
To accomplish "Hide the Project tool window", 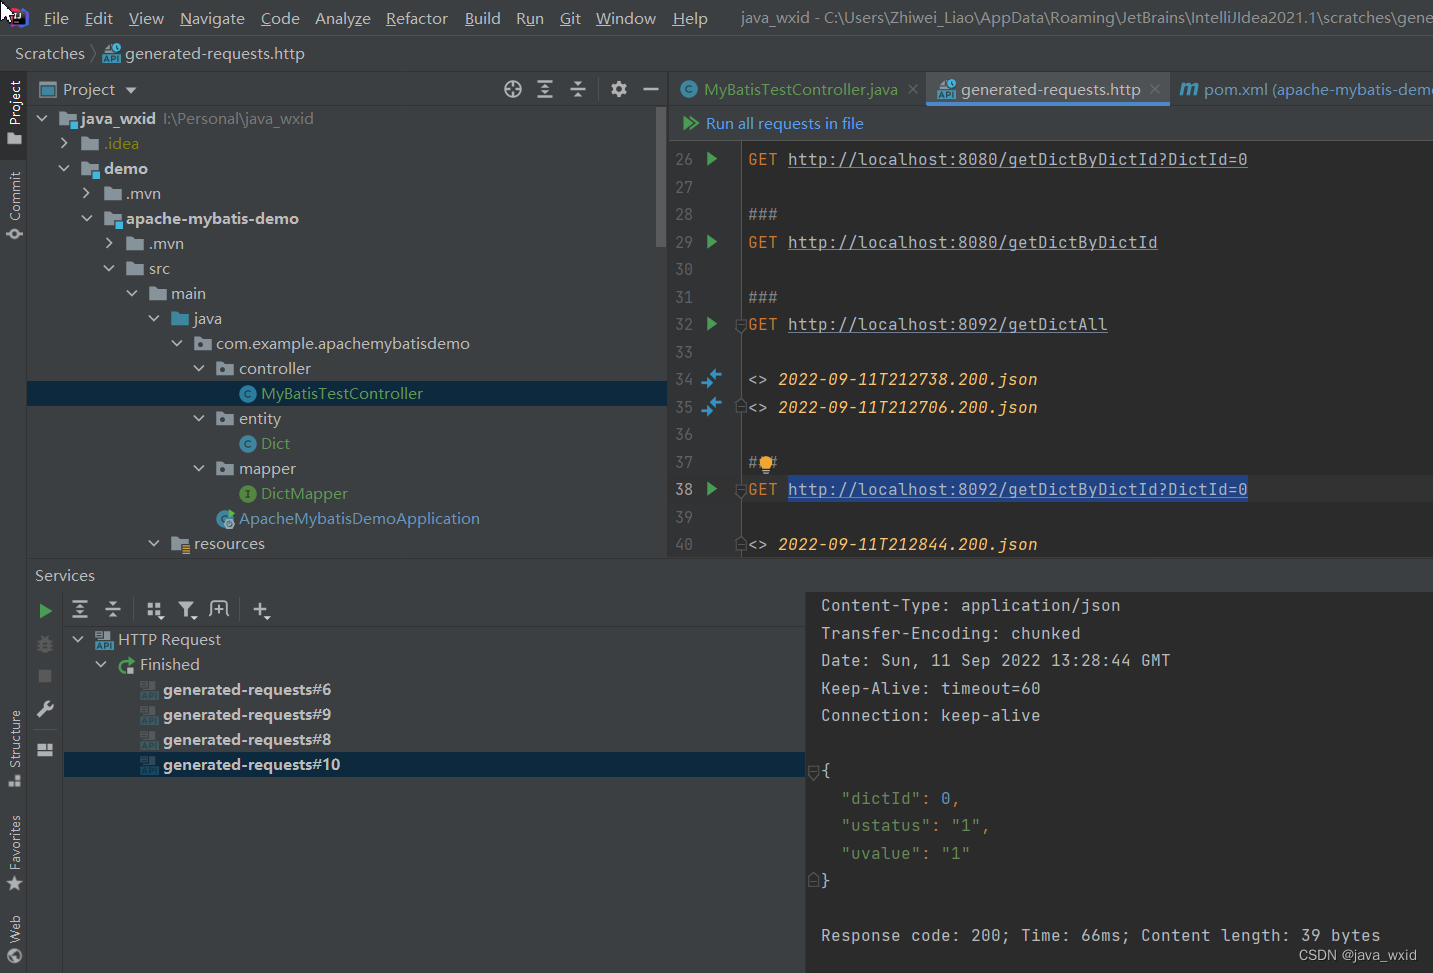I will click(651, 89).
